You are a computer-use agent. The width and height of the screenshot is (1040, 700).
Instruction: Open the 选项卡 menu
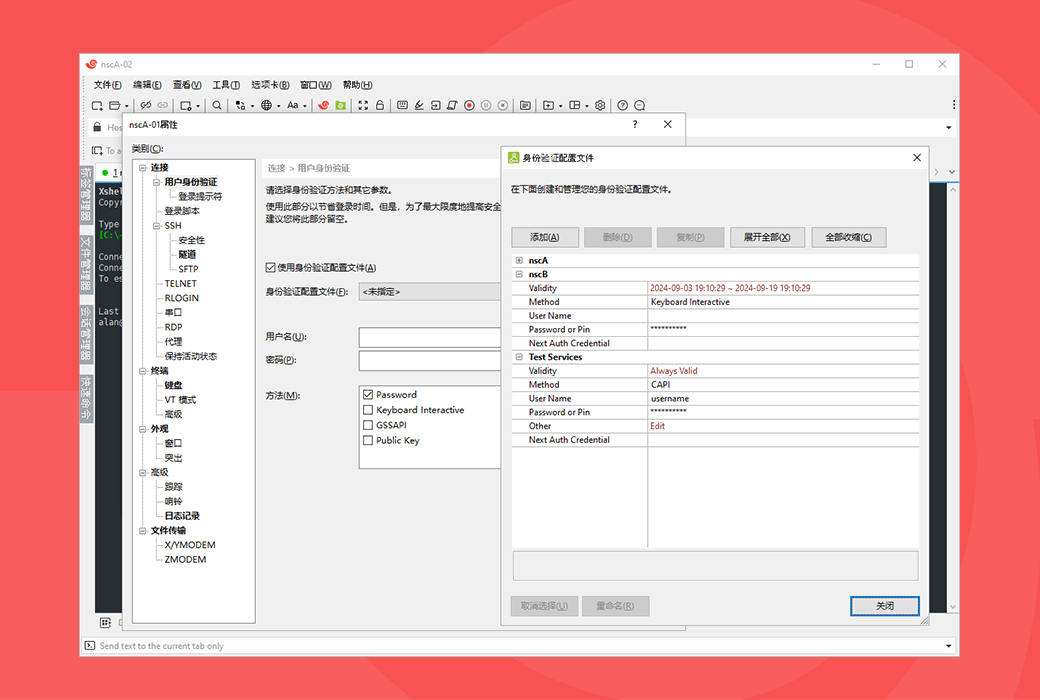[x=271, y=85]
